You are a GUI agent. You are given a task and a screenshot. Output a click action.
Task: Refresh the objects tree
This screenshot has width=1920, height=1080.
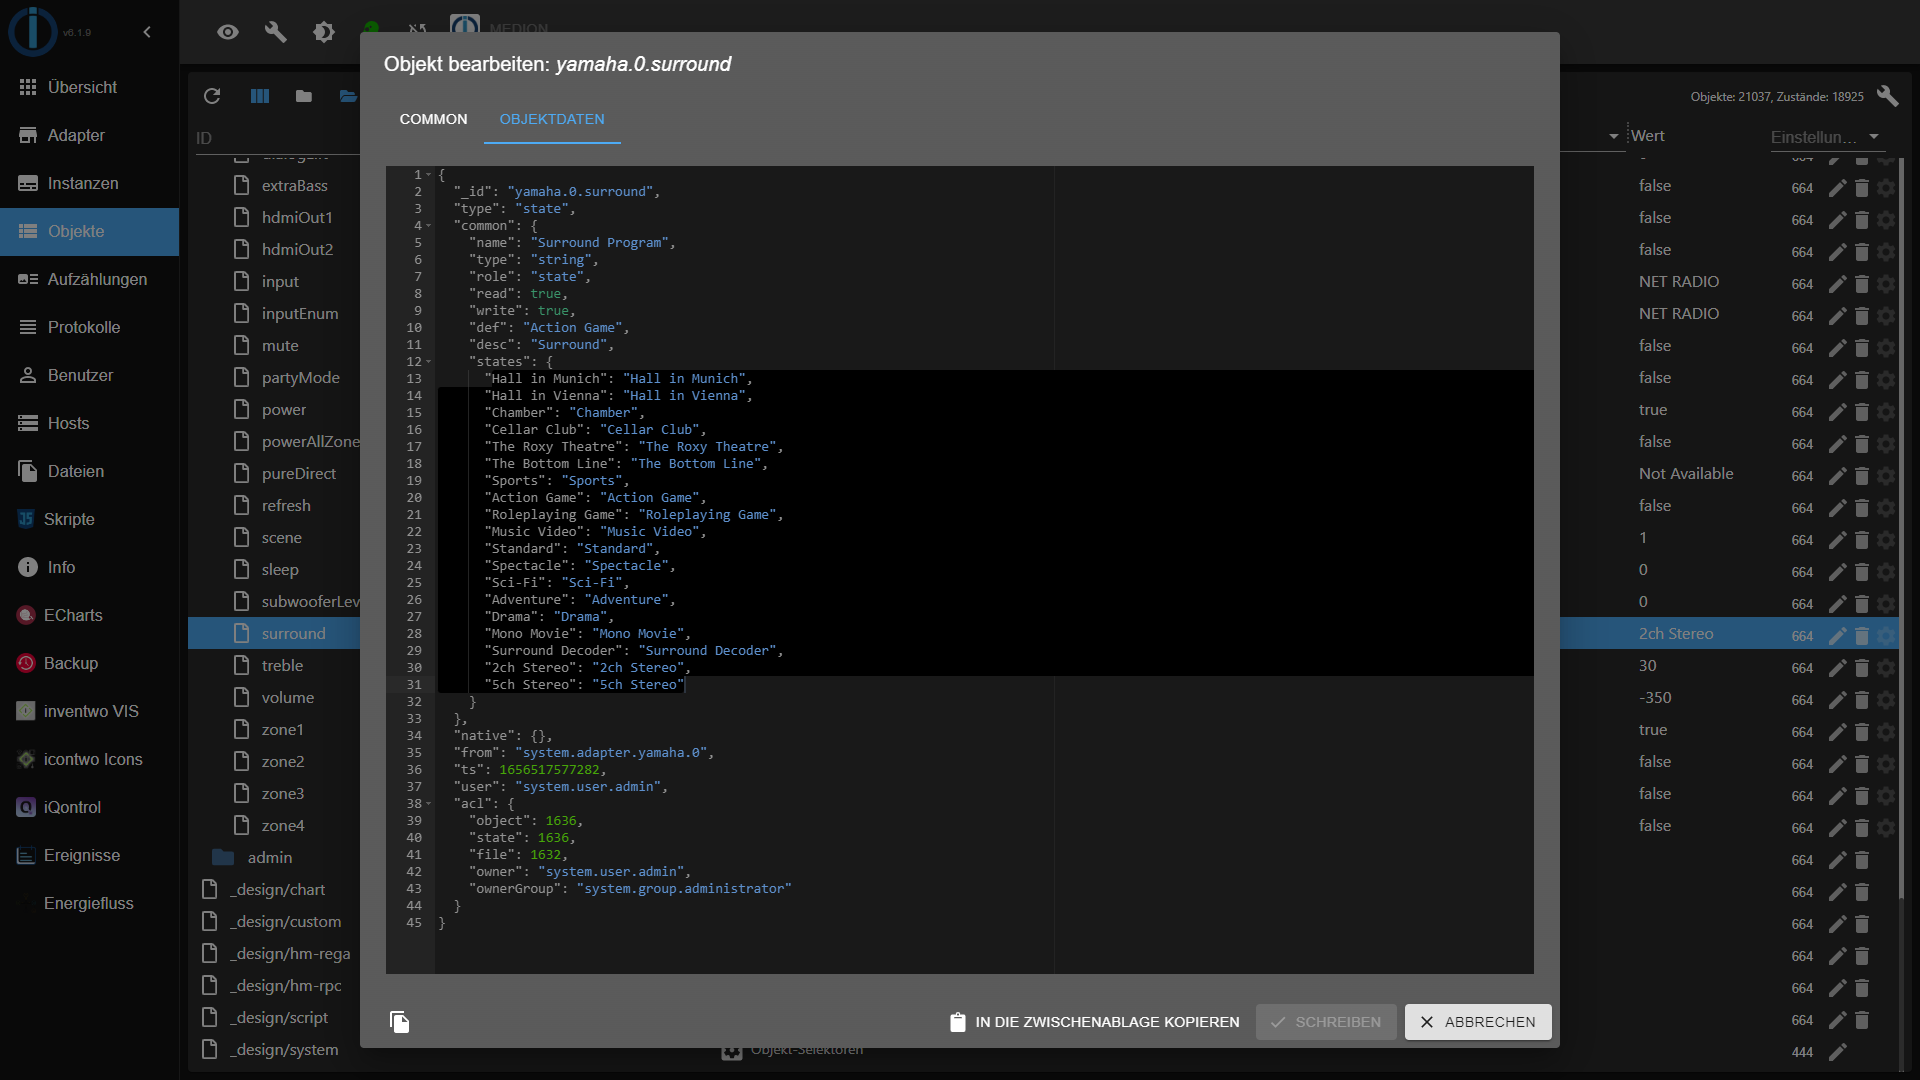(212, 96)
